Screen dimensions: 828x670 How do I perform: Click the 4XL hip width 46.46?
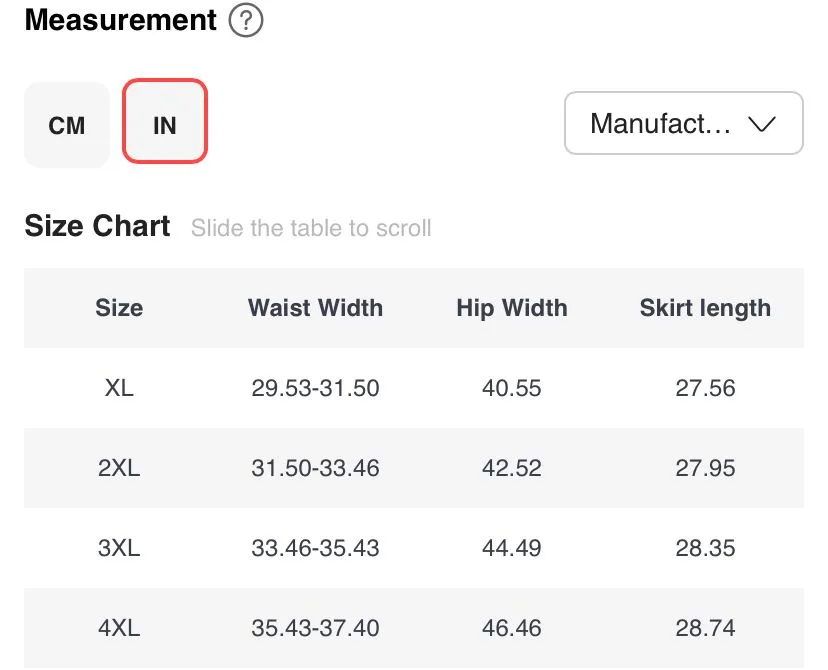512,628
